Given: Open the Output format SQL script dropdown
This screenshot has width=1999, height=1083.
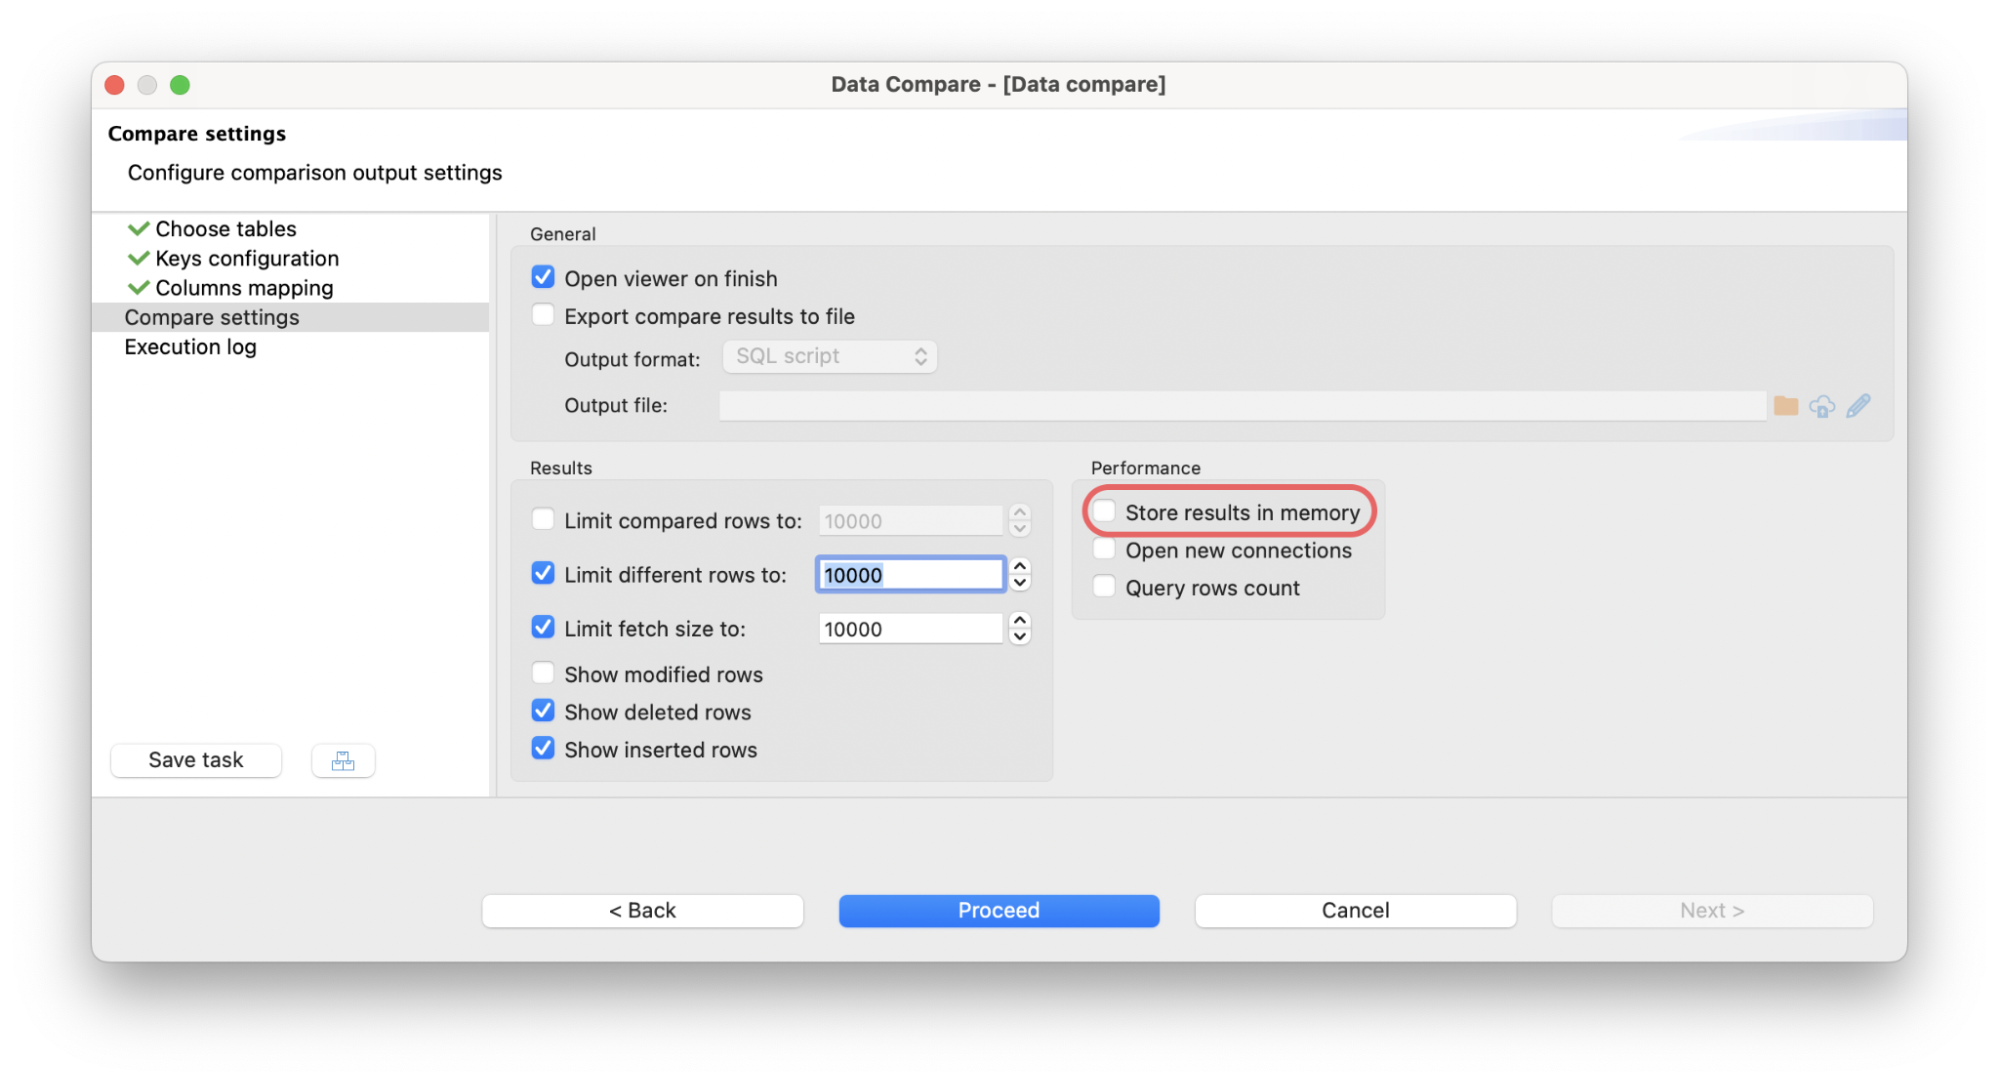Looking at the screenshot, I should (x=829, y=356).
